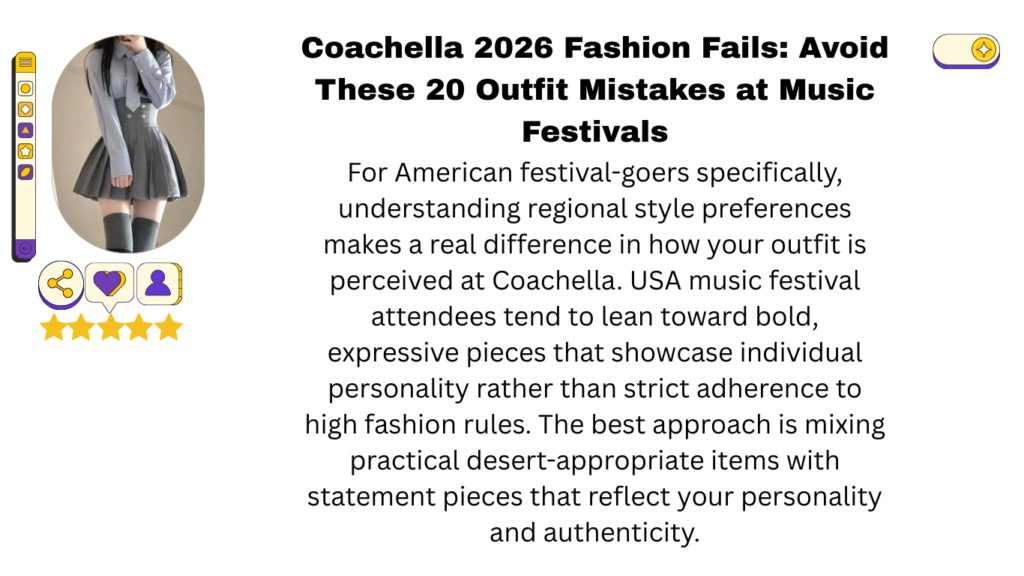1024x576 pixels.
Task: Rate one star using the first star
Action: coord(52,327)
